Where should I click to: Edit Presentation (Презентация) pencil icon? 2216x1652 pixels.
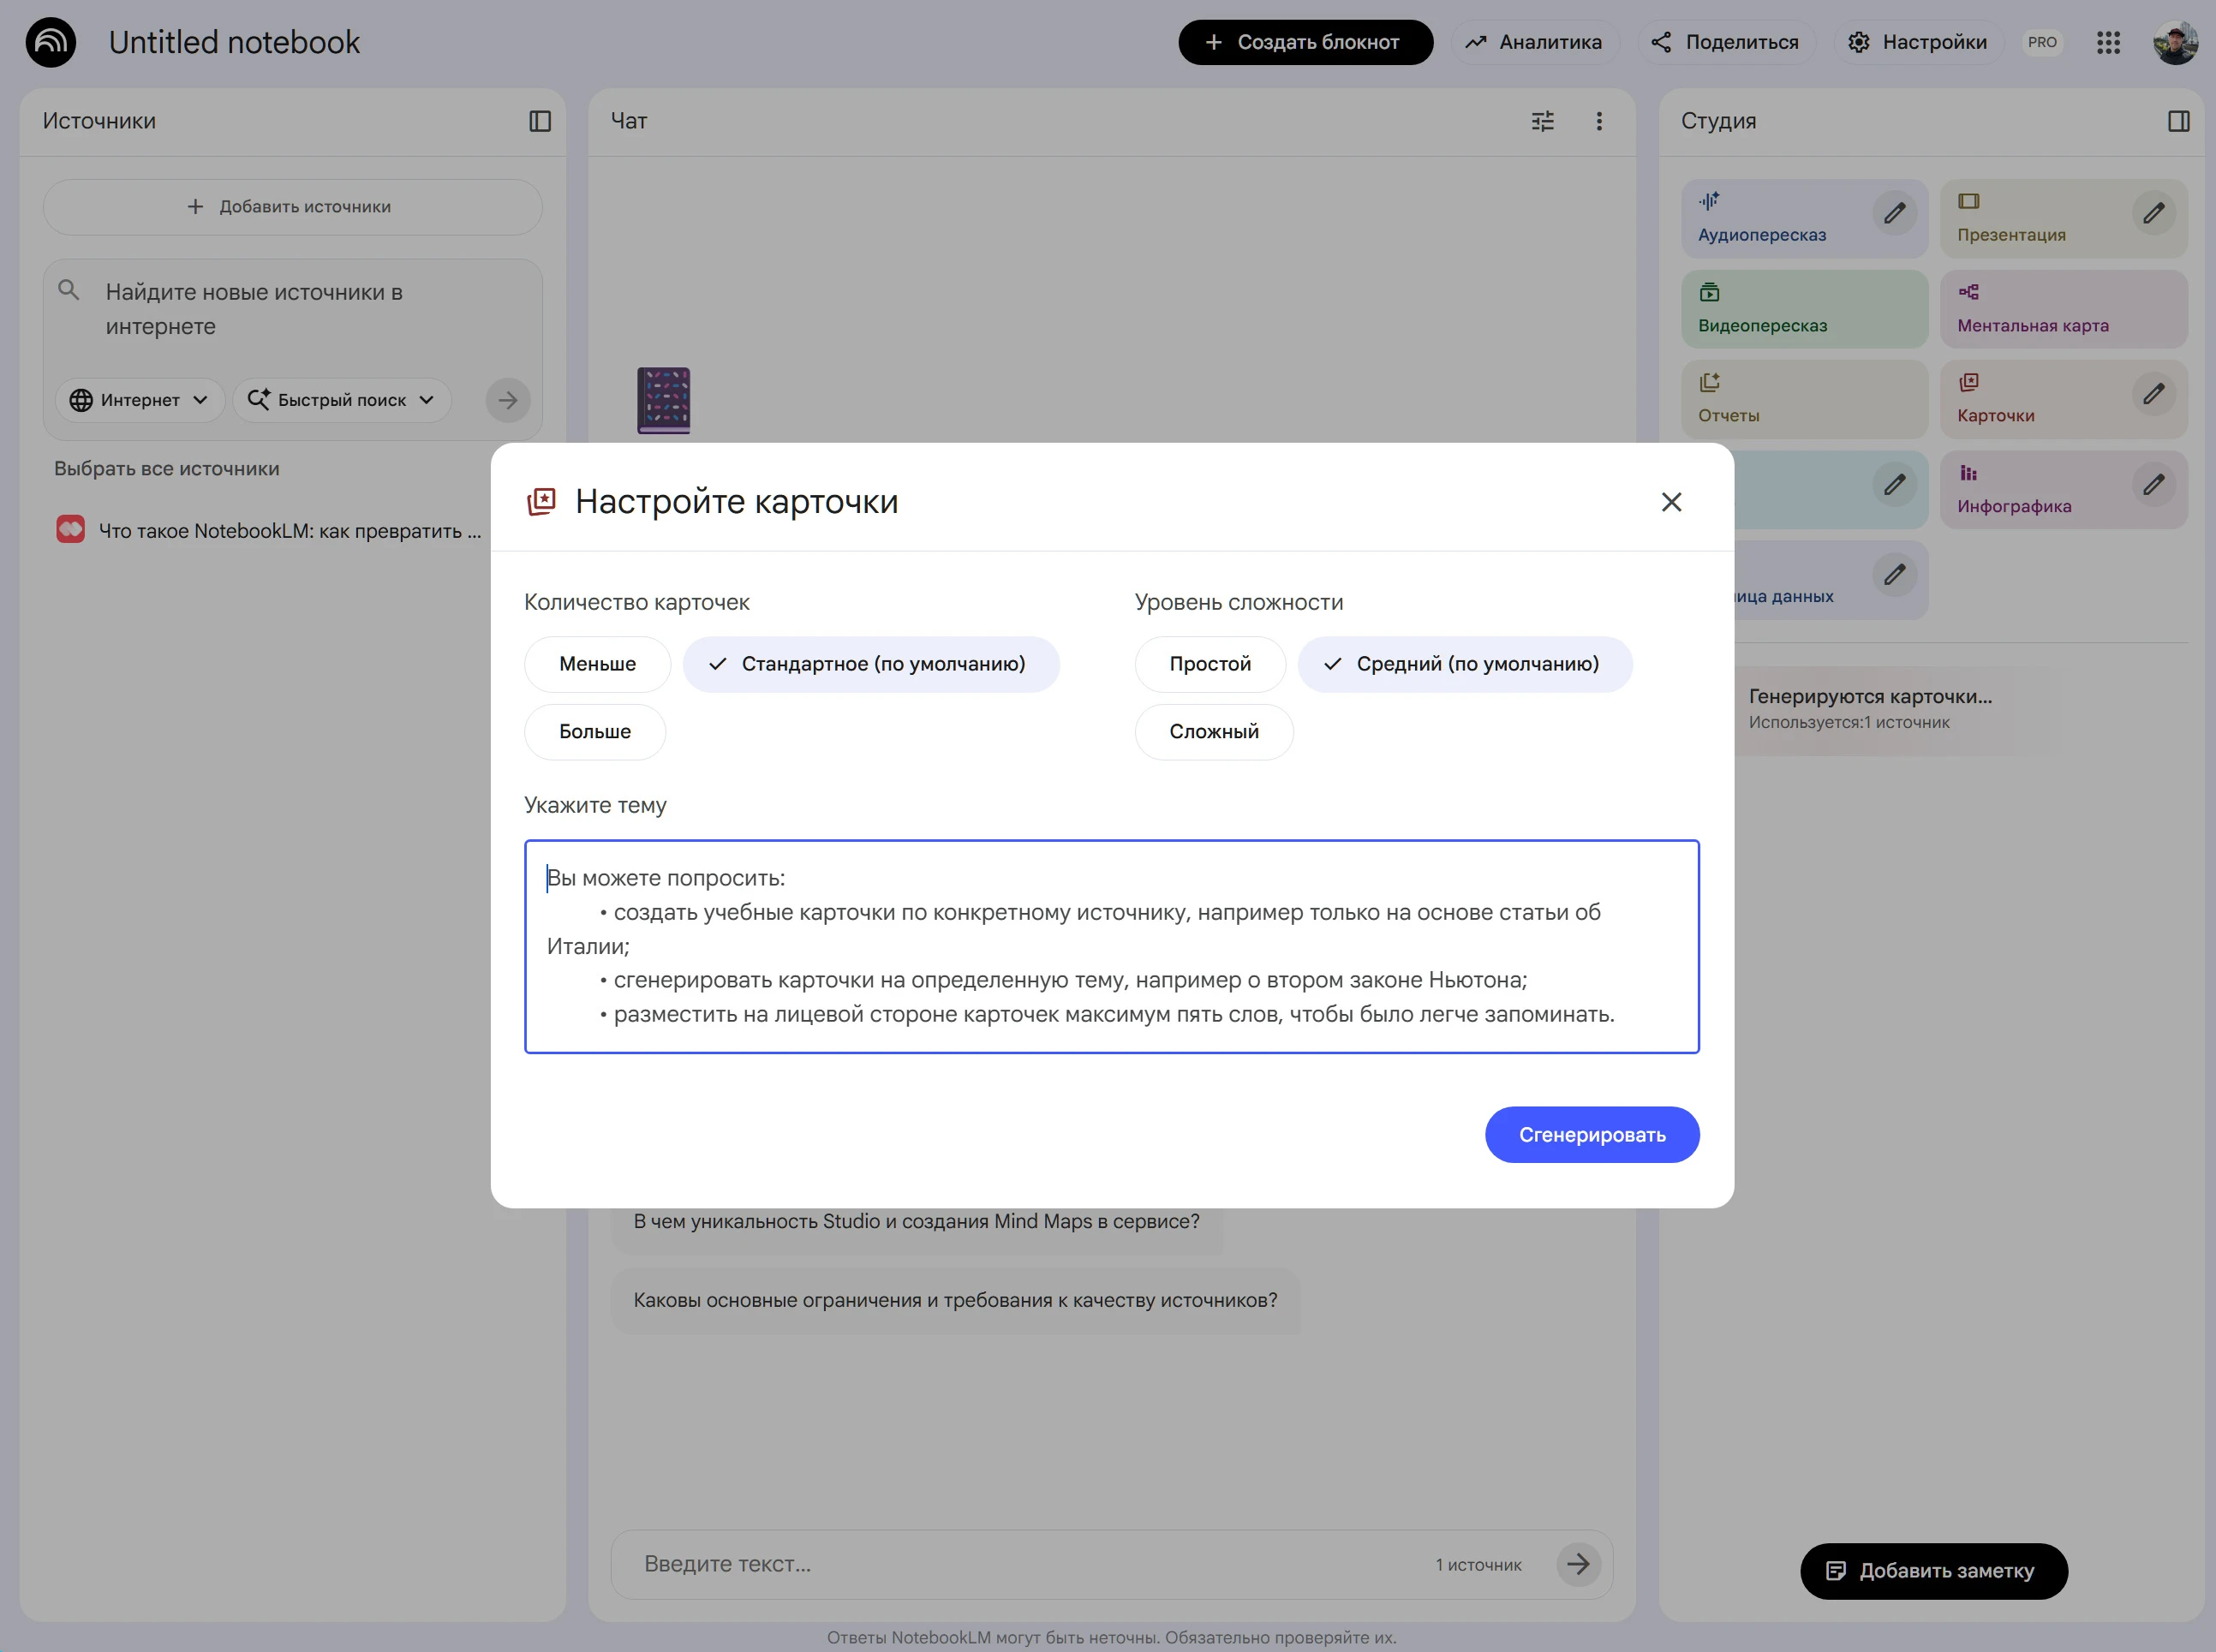point(2153,213)
